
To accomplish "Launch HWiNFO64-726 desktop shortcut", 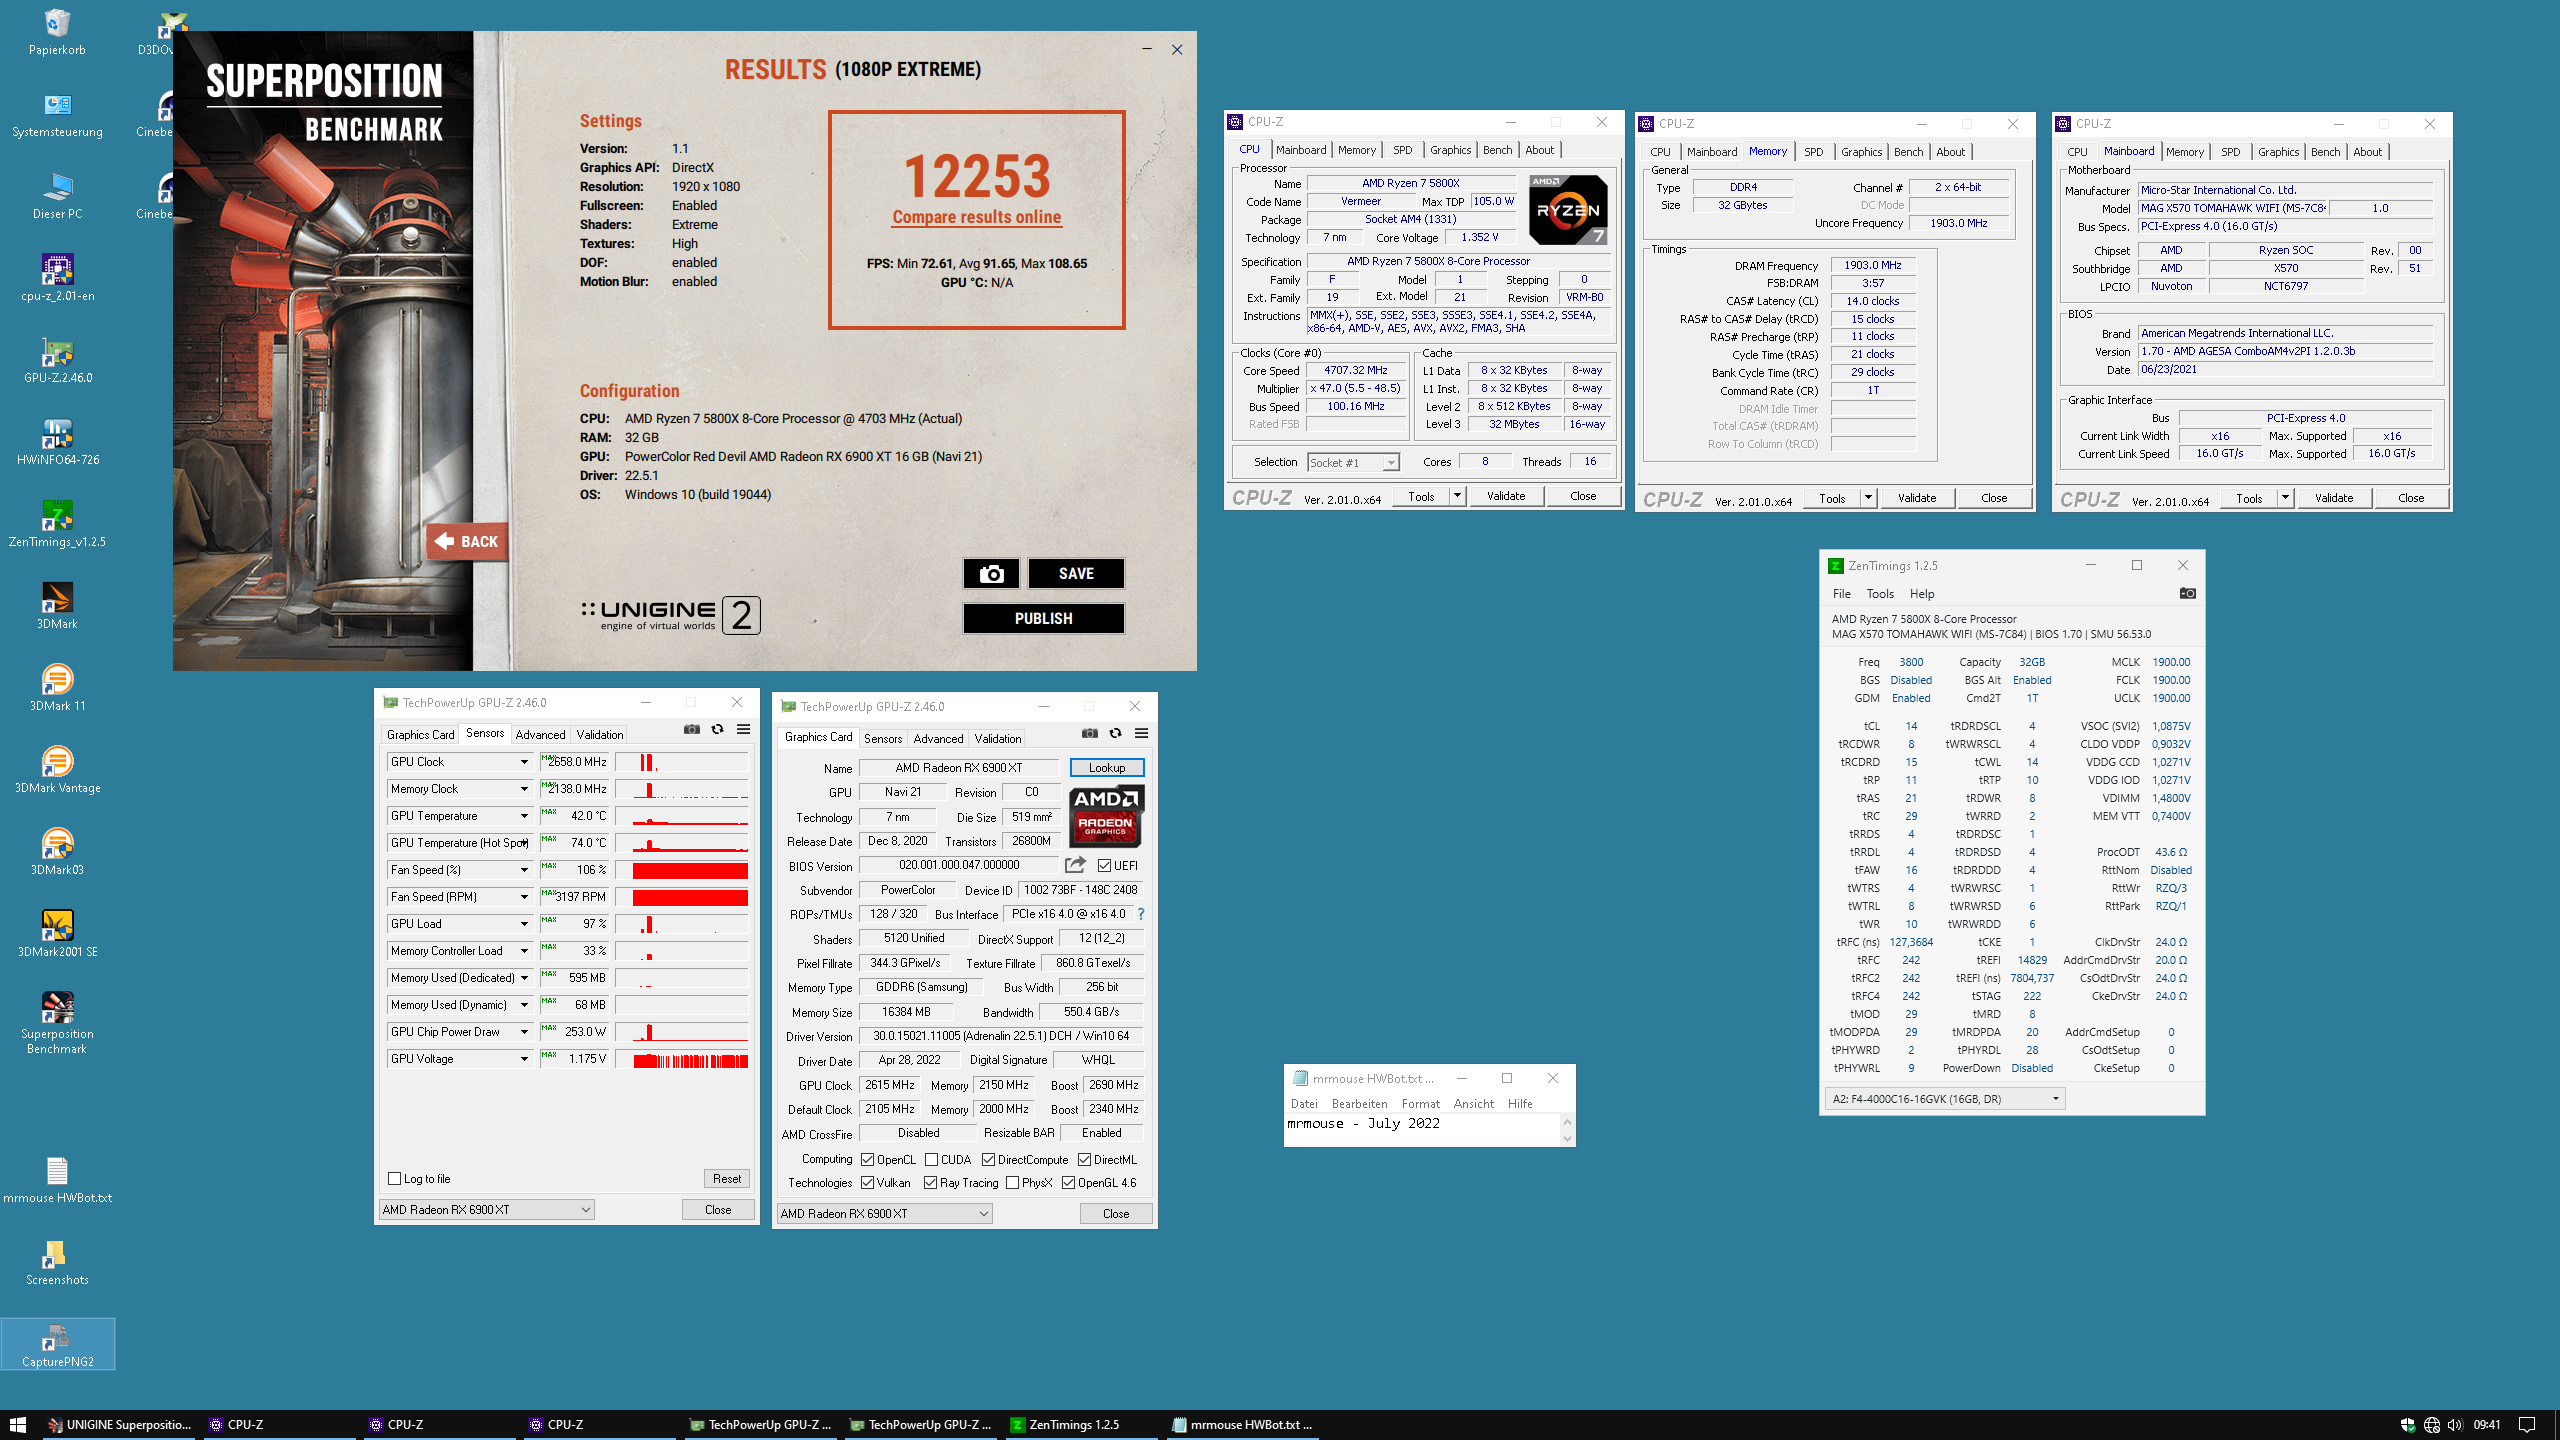I will [x=57, y=442].
